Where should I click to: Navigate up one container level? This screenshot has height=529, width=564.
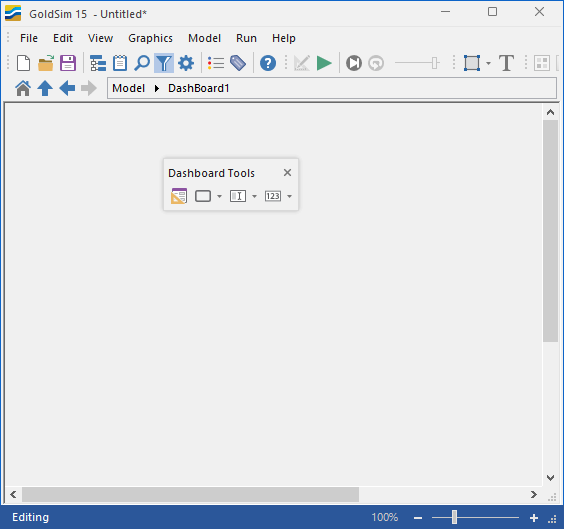(x=45, y=88)
